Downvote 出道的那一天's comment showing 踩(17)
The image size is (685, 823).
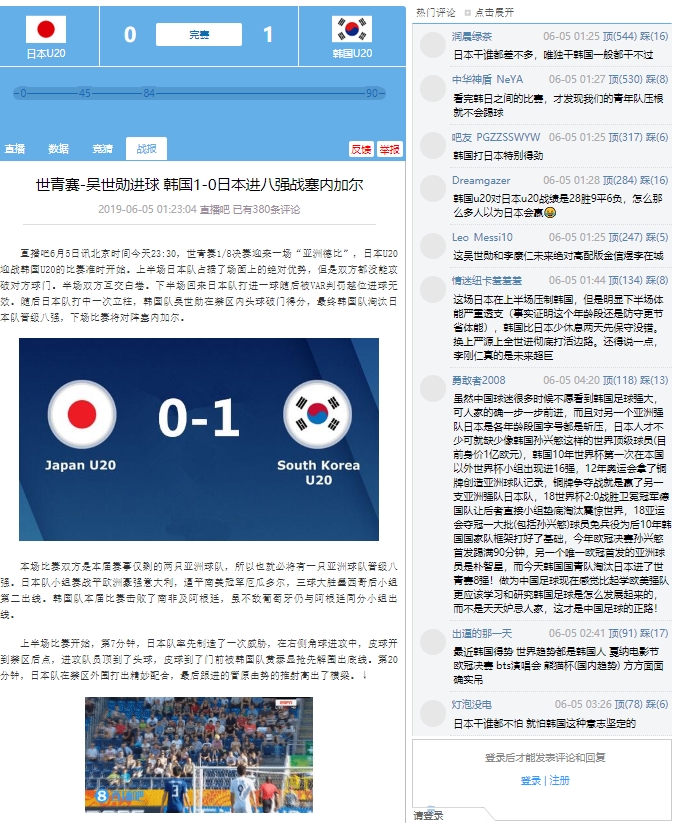pyautogui.click(x=654, y=634)
